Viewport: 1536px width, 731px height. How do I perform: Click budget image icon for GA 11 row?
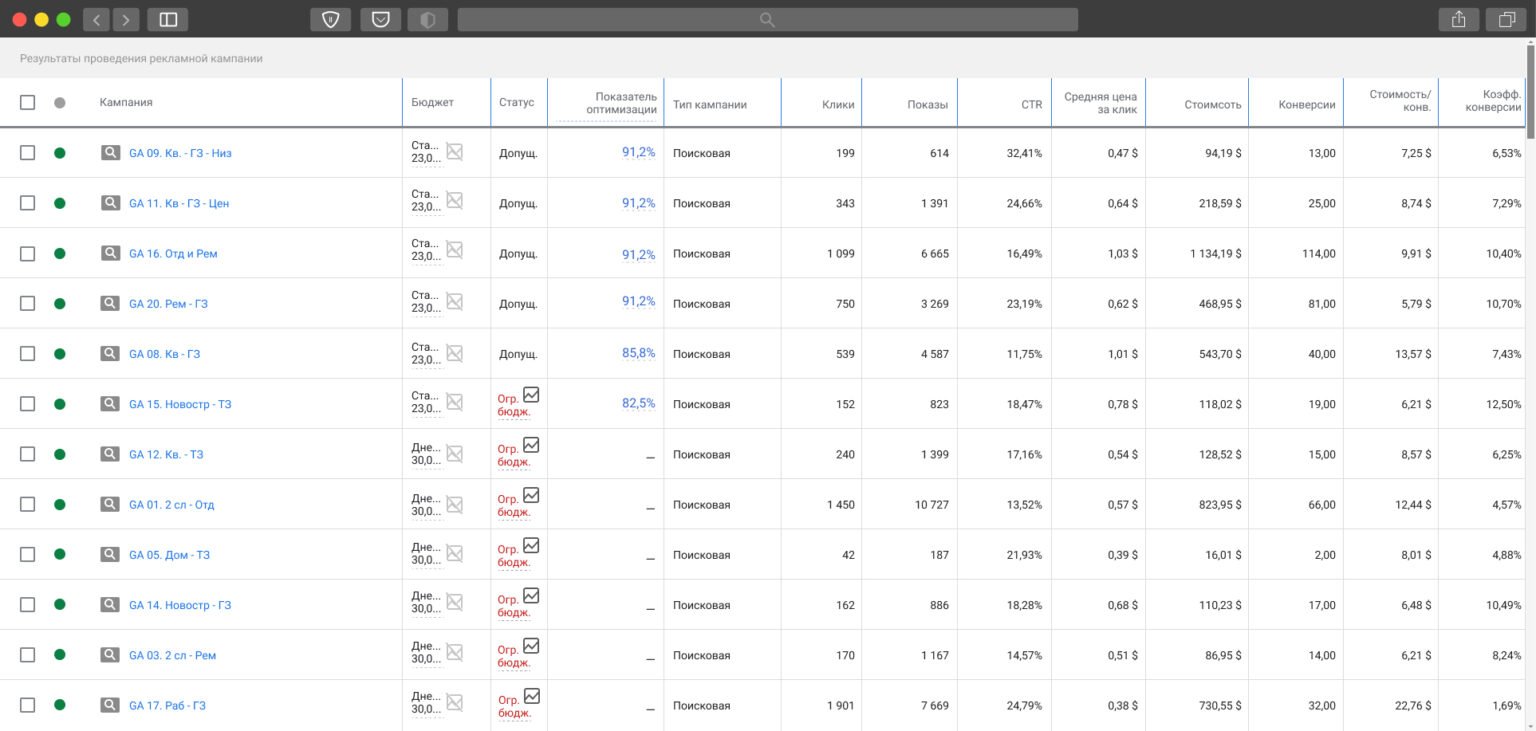click(454, 201)
